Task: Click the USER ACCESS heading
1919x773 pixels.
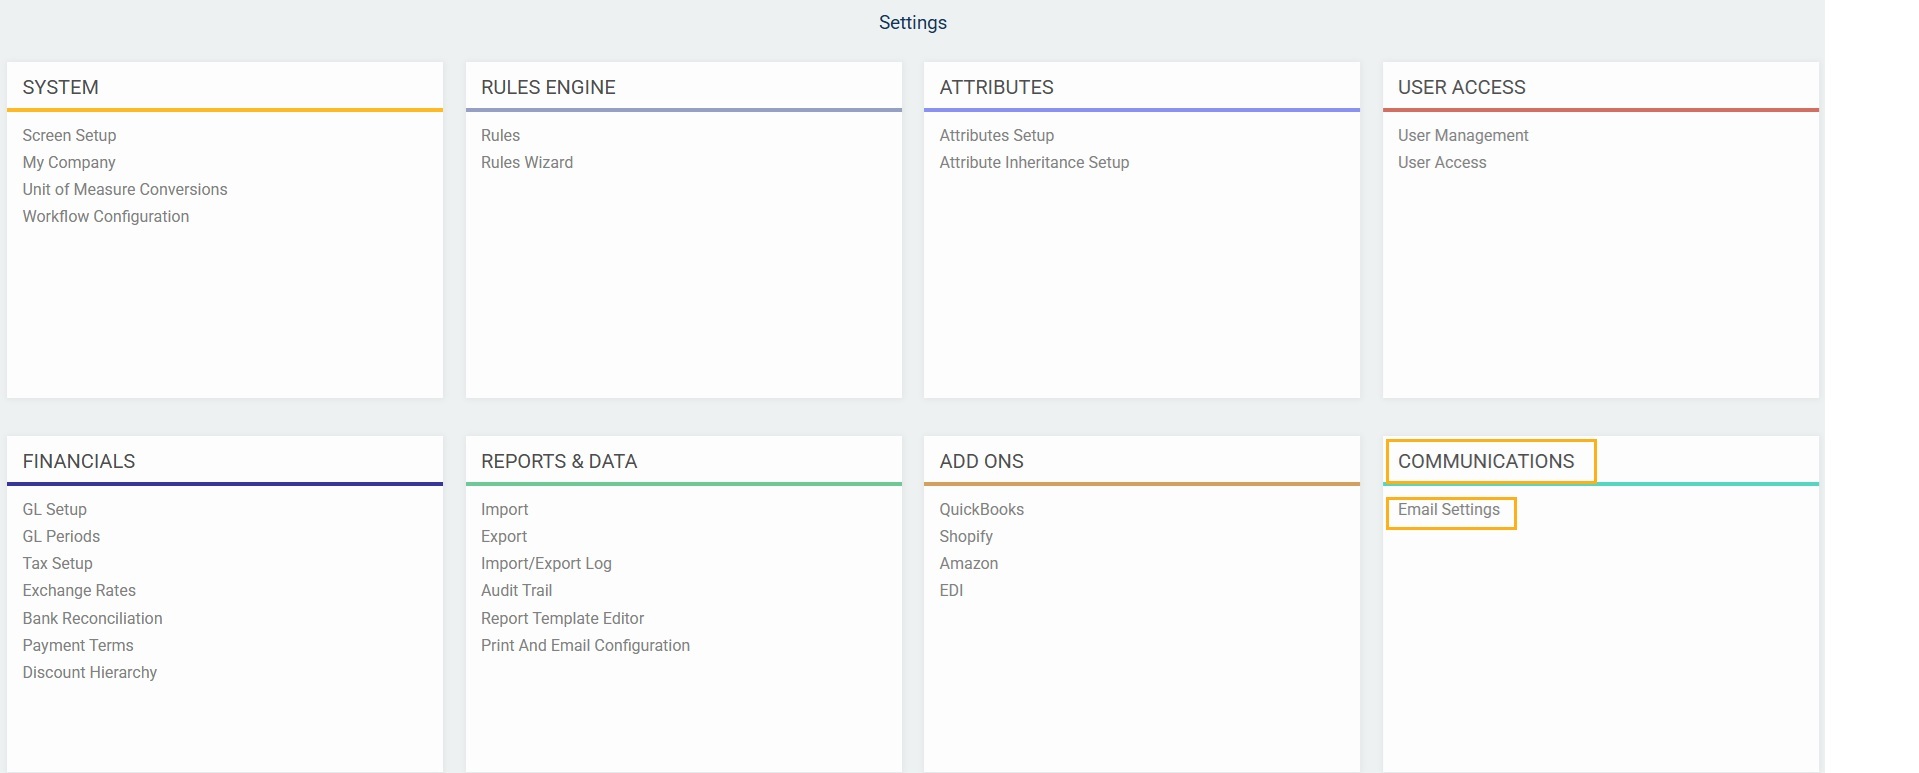Action: [x=1461, y=87]
